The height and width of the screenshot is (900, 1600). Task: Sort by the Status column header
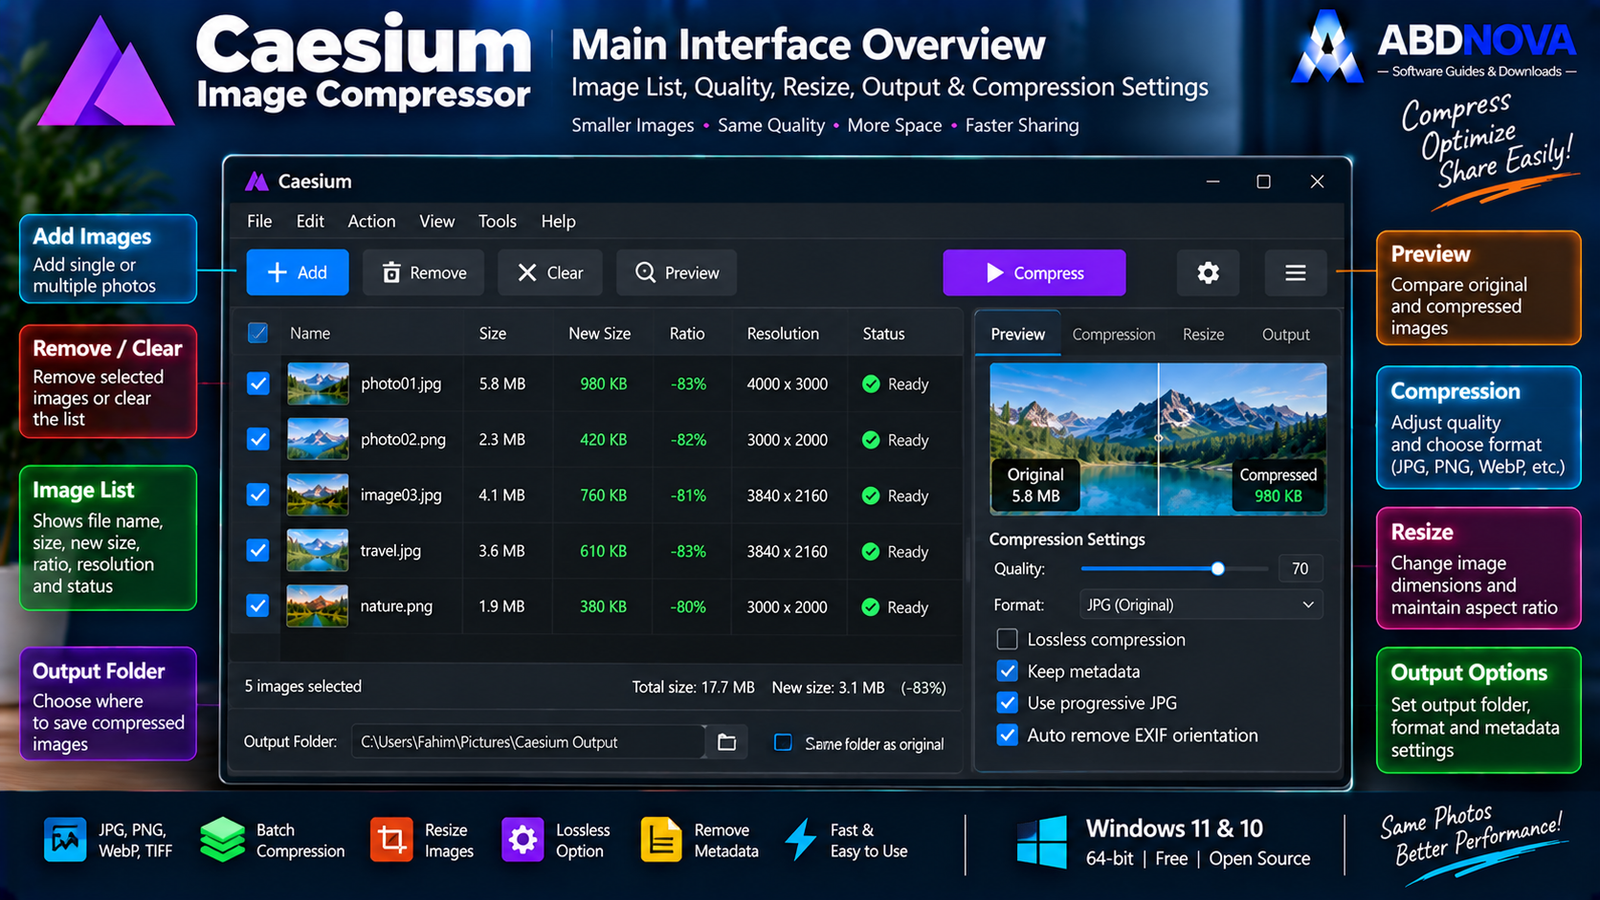[x=884, y=334]
